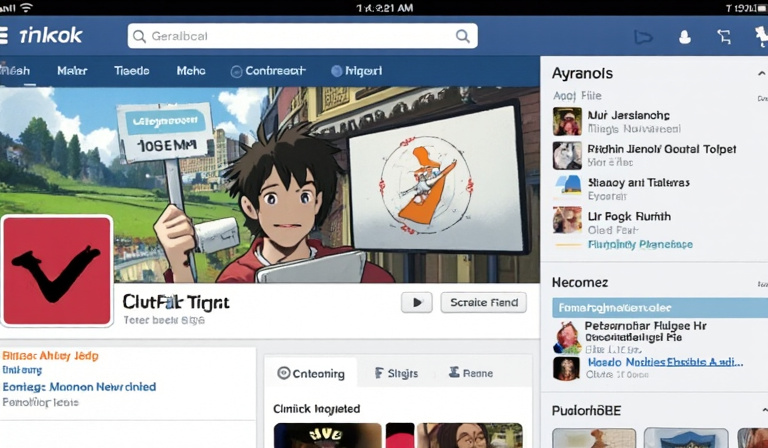The image size is (768, 448).
Task: Open the hamburger menu beside tinkok logo
Action: 3,36
